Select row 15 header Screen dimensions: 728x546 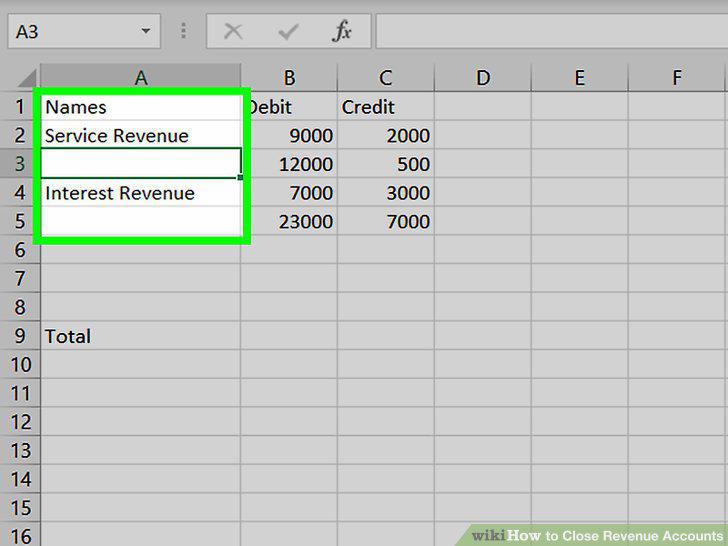(x=20, y=508)
